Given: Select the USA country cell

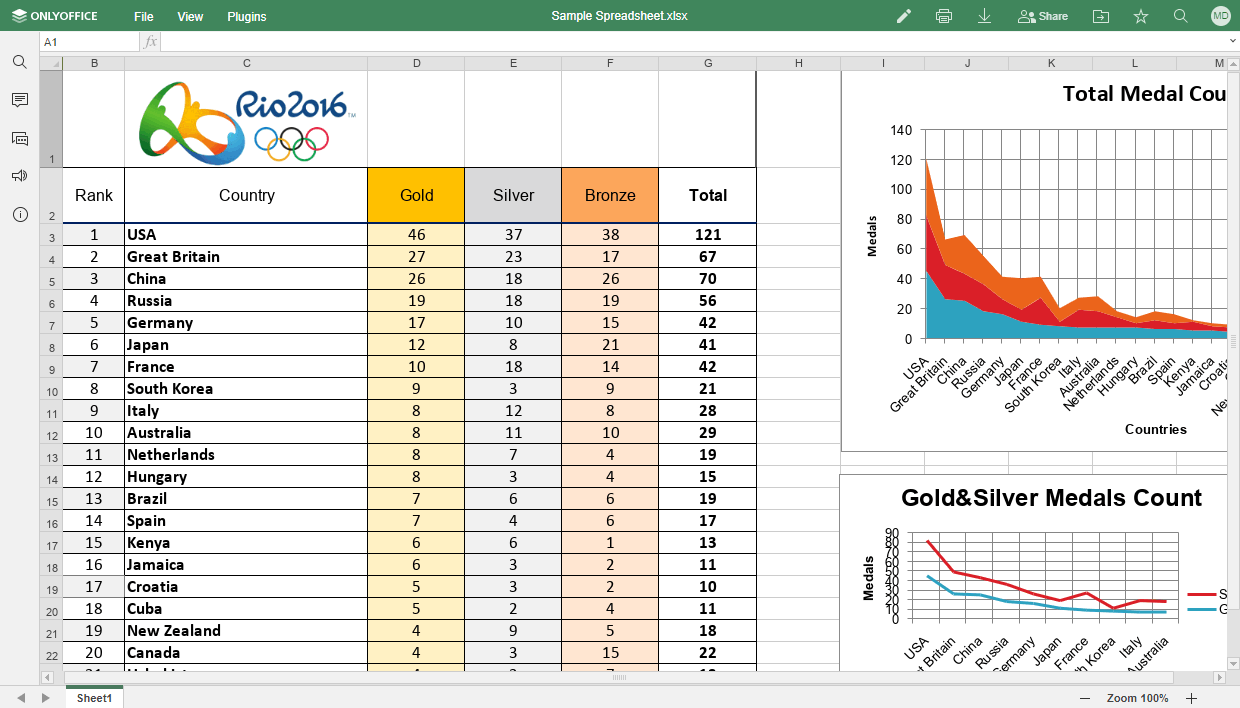Looking at the screenshot, I should tap(246, 235).
